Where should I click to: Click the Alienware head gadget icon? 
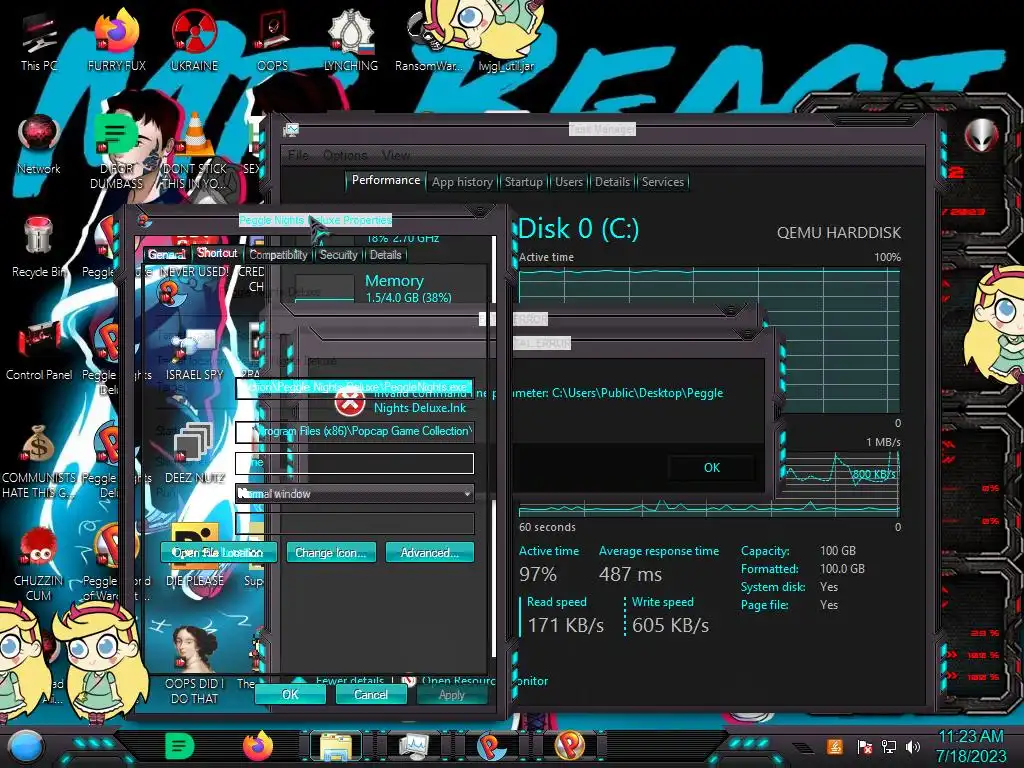click(x=982, y=135)
